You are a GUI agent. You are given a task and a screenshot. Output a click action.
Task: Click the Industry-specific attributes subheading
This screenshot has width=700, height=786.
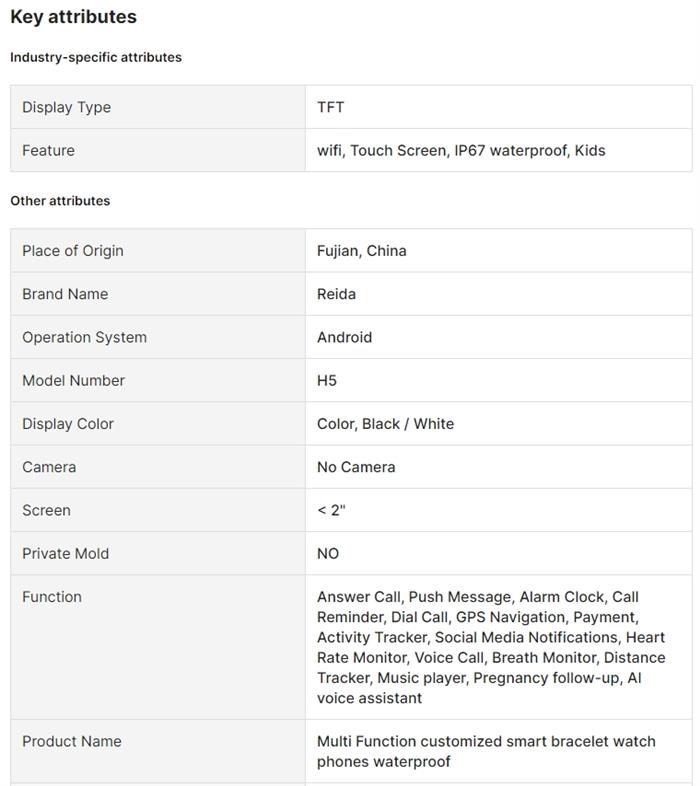coord(96,57)
